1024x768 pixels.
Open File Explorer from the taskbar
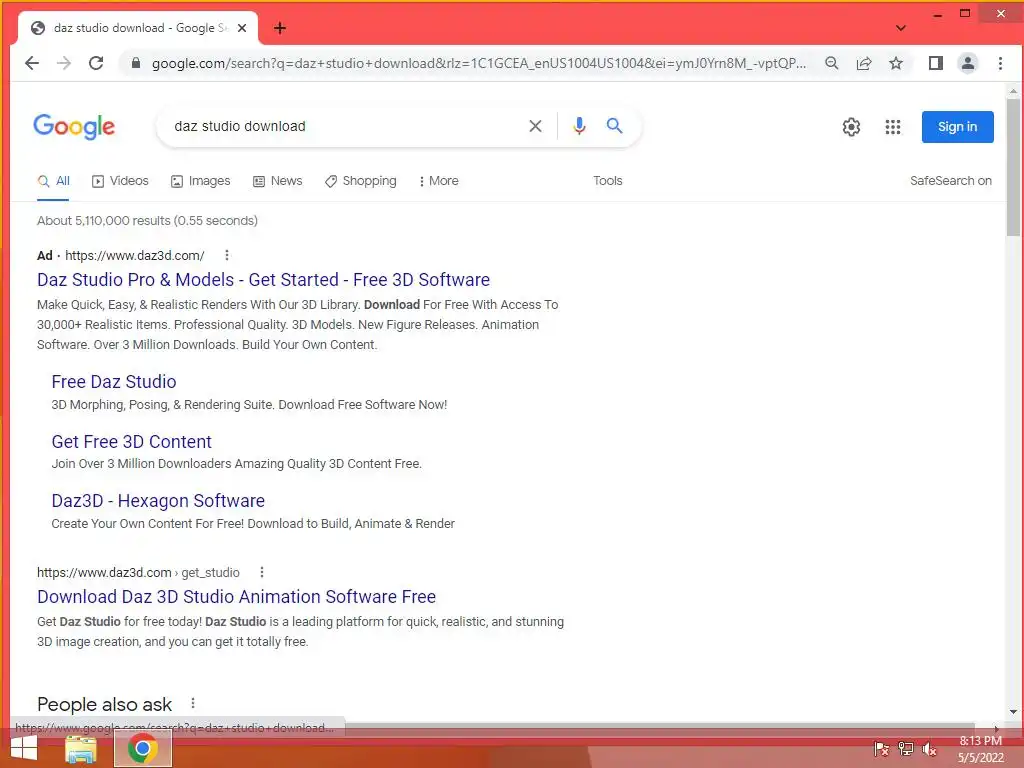point(81,749)
